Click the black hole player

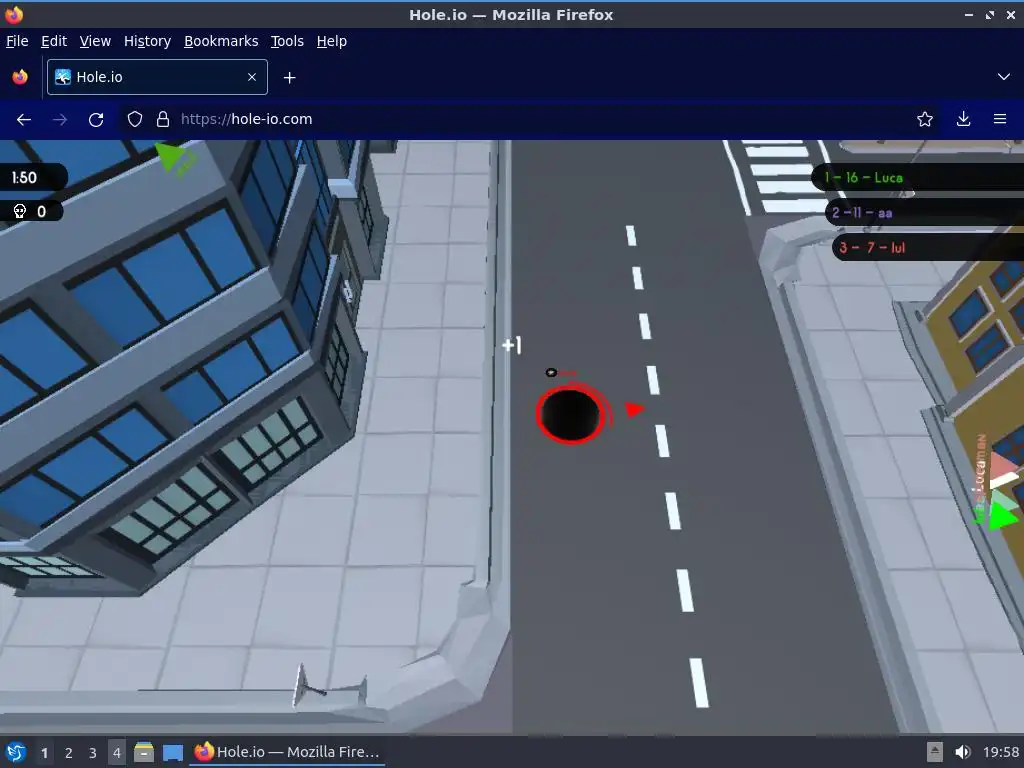coord(570,415)
